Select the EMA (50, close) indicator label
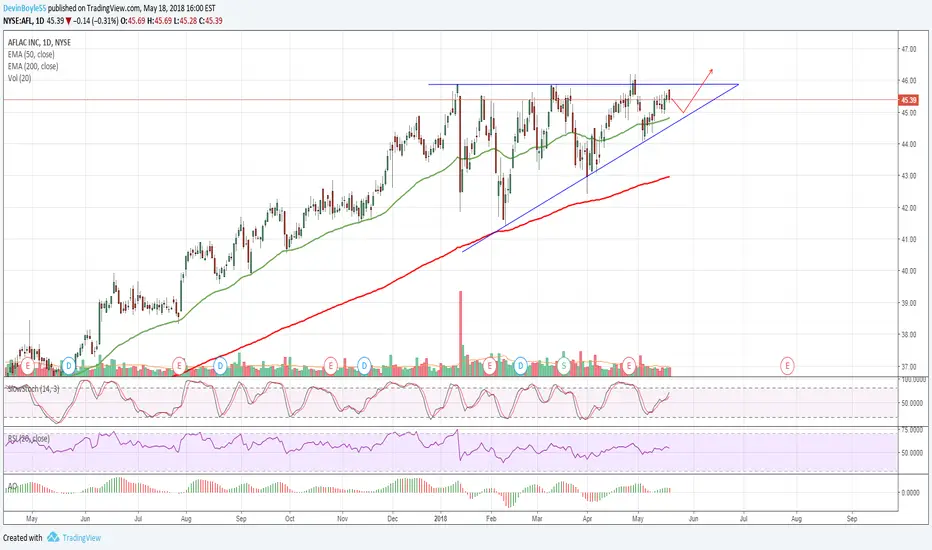 click(31, 55)
